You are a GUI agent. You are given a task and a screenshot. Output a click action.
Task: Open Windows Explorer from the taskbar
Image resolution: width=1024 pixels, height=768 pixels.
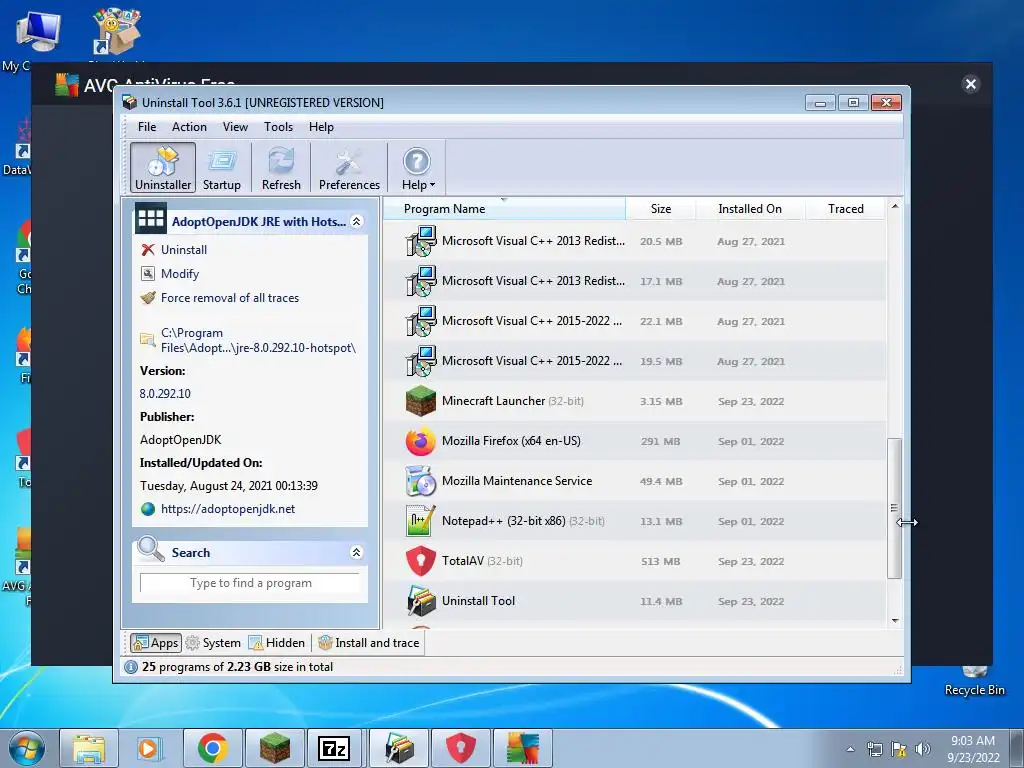pyautogui.click(x=89, y=749)
